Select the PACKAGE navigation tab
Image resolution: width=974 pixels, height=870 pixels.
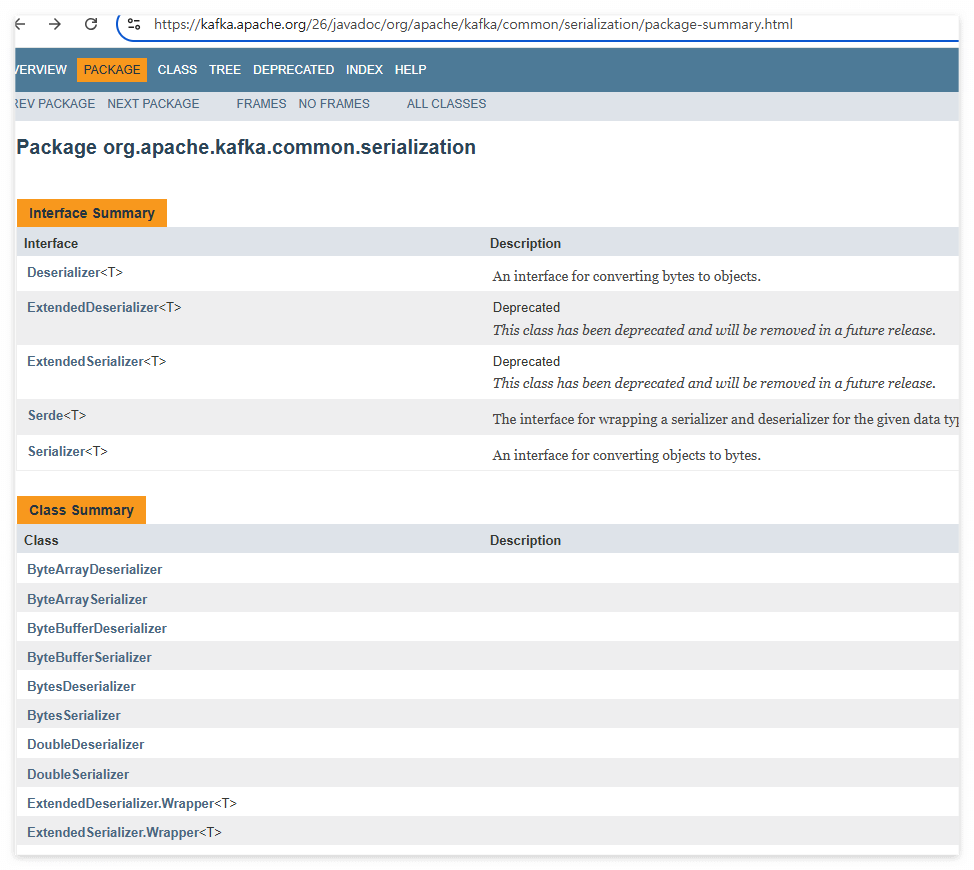(x=112, y=70)
